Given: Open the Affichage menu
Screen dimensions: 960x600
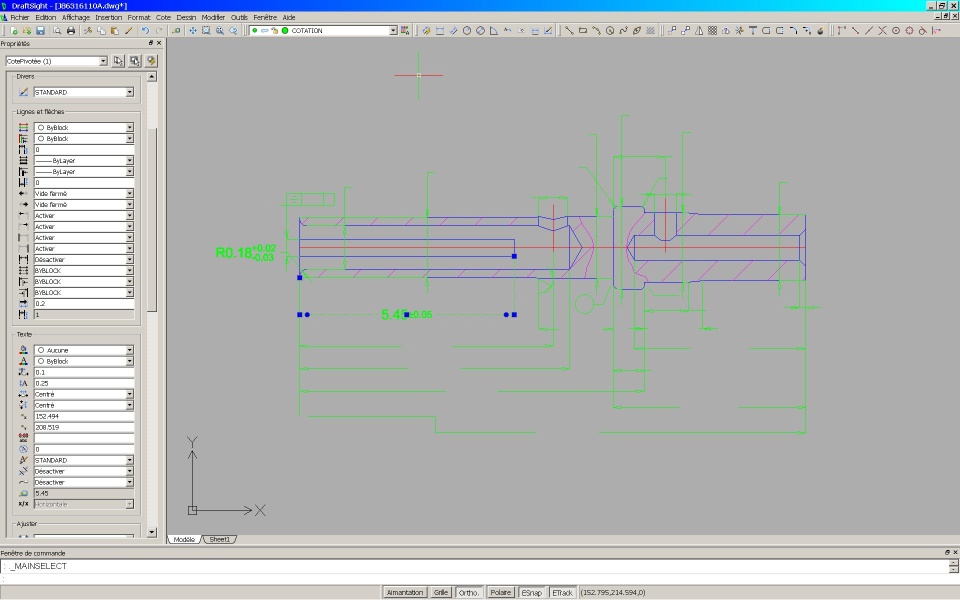Looking at the screenshot, I should [76, 18].
